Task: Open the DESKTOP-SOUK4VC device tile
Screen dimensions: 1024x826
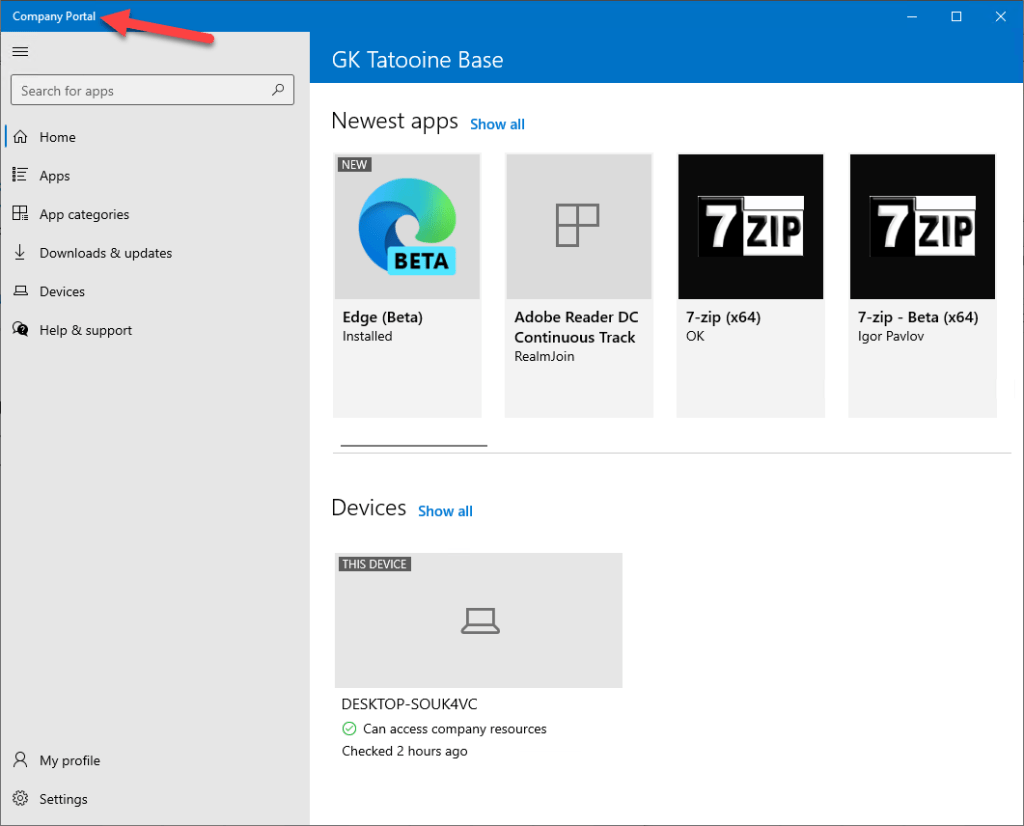Action: (x=478, y=621)
